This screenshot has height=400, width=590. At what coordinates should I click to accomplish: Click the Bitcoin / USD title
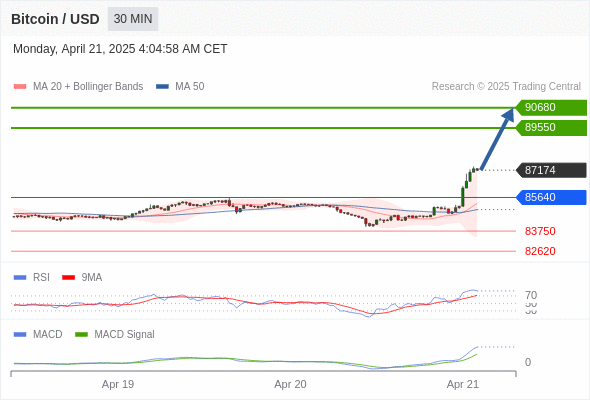[x=55, y=19]
